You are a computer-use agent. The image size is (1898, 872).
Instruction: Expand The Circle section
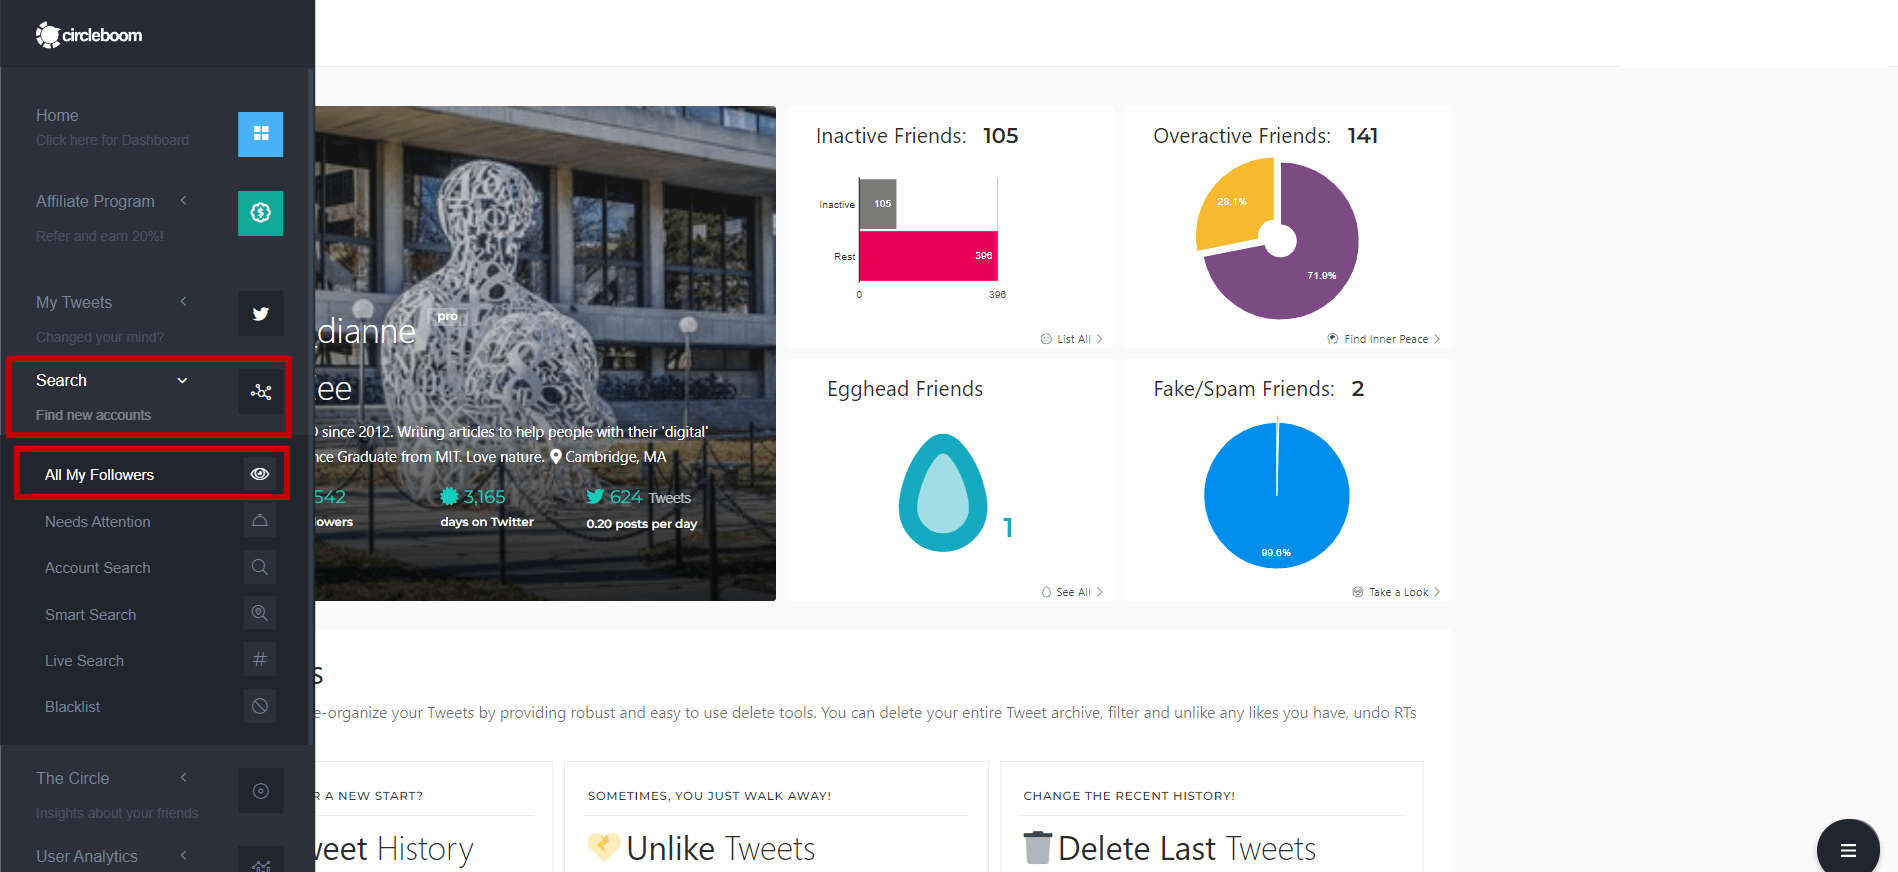click(183, 777)
